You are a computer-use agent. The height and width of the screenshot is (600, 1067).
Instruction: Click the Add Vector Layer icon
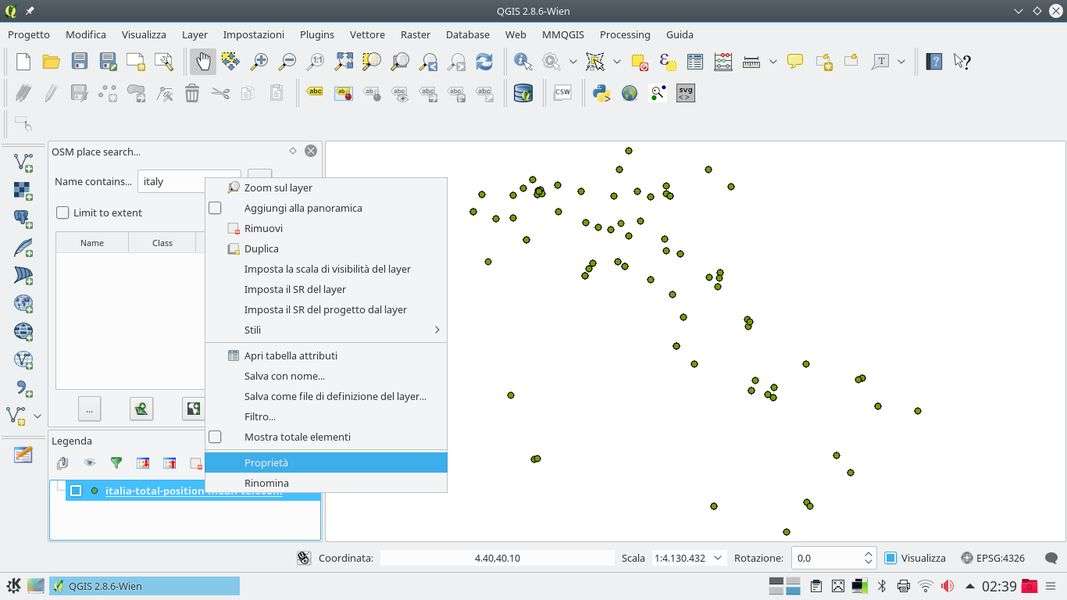point(22,162)
